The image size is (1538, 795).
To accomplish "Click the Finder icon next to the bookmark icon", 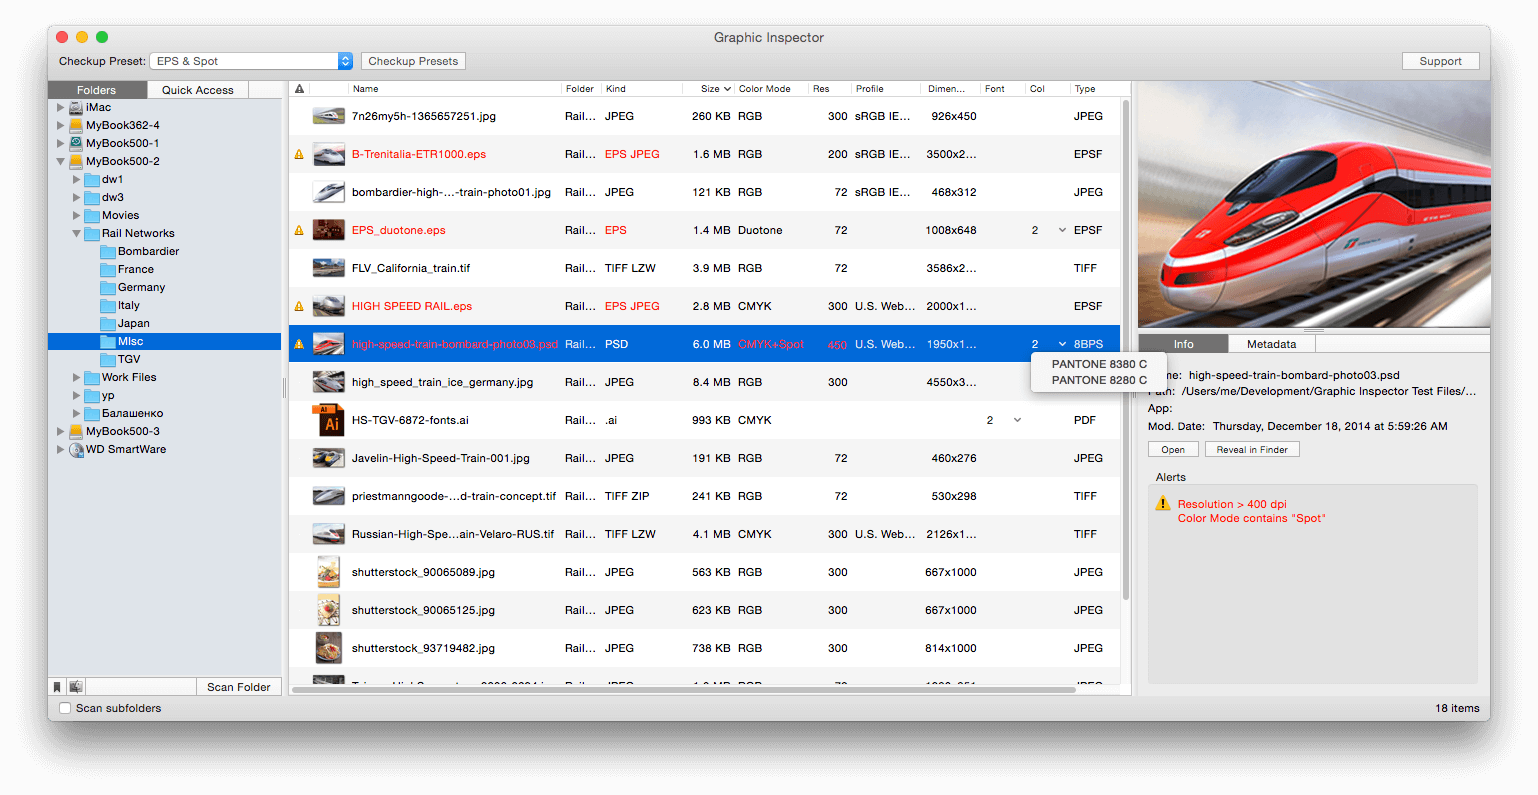I will click(x=77, y=687).
